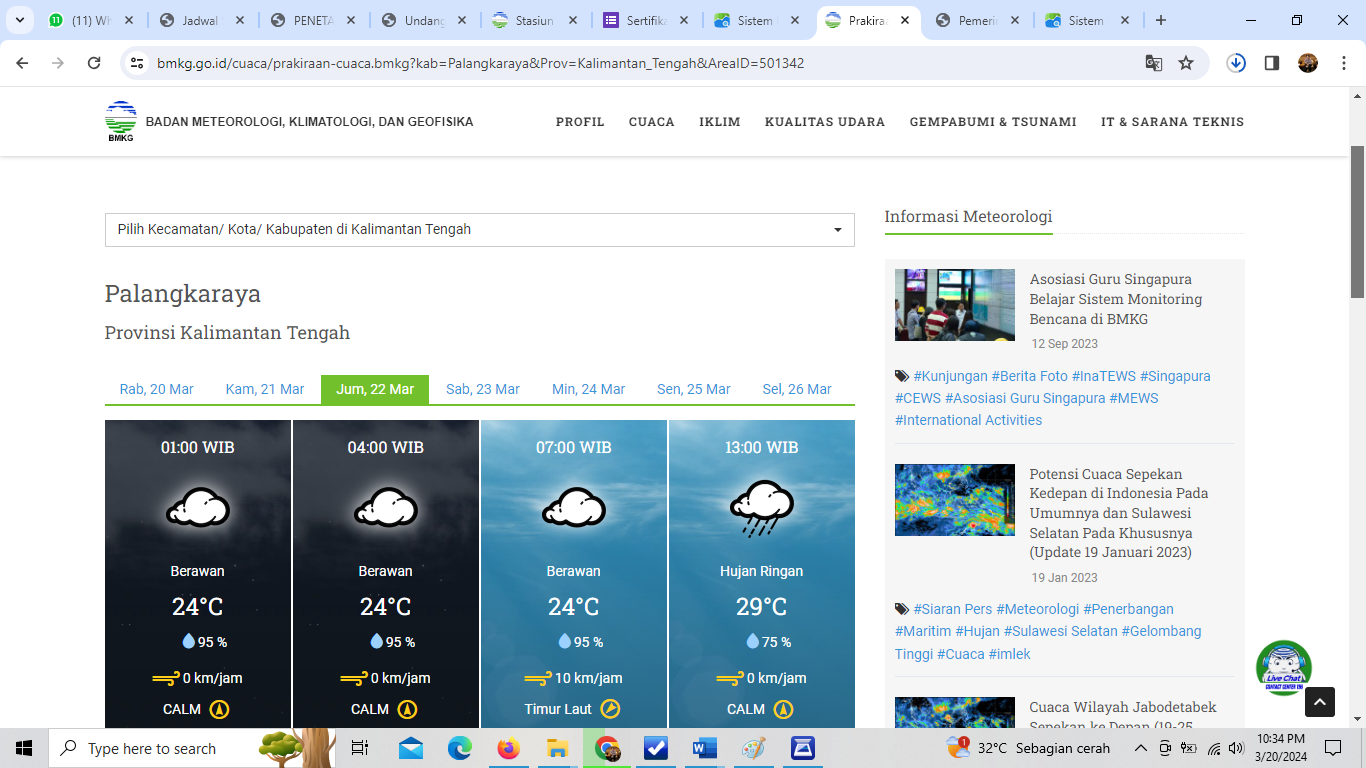The height and width of the screenshot is (768, 1366).
Task: Open the Google Translate icon in address bar
Action: [1154, 63]
